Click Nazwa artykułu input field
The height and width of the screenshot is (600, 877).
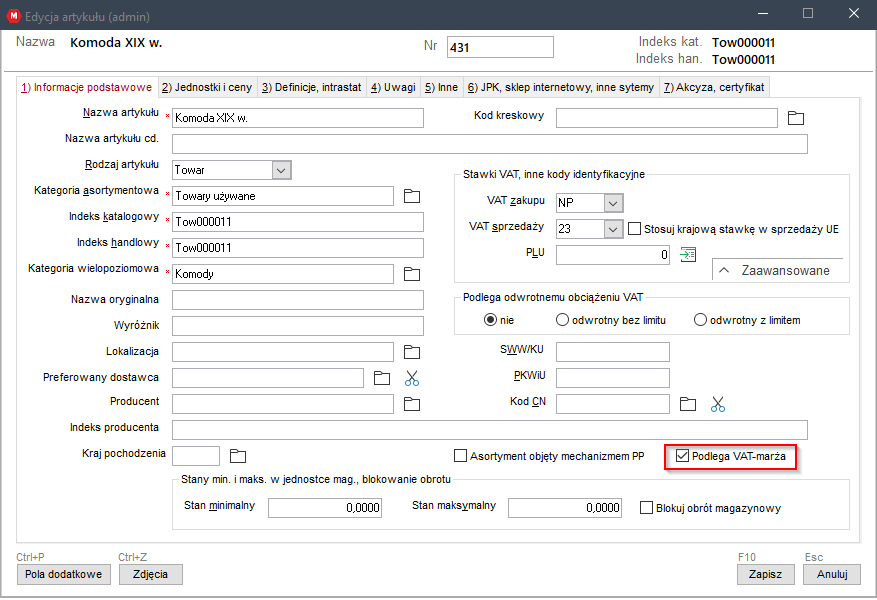click(298, 118)
